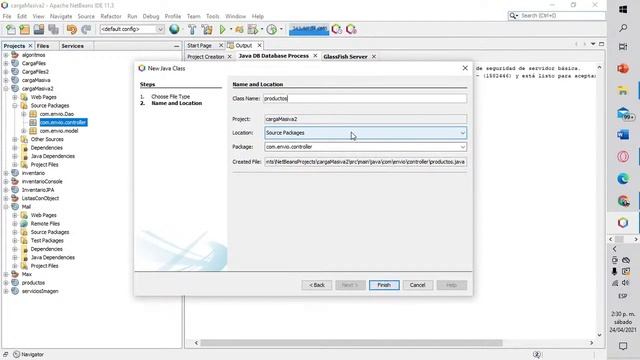Select the ListasConObject project in tree

click(40, 198)
